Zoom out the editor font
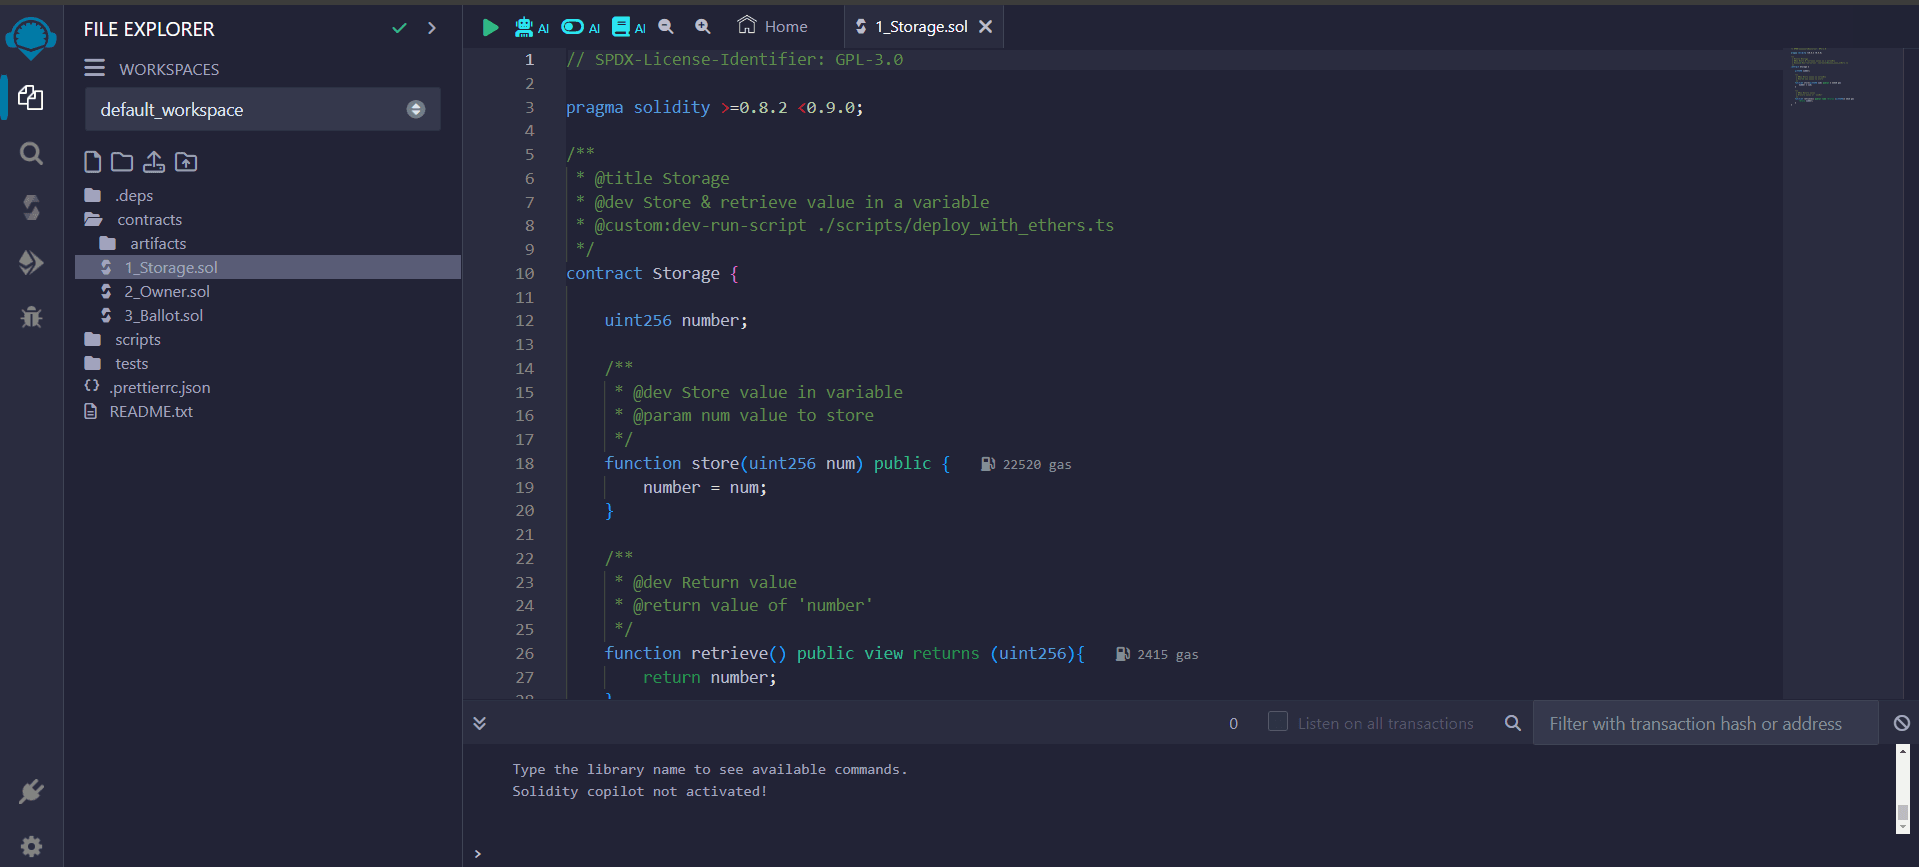This screenshot has height=867, width=1919. [x=666, y=27]
